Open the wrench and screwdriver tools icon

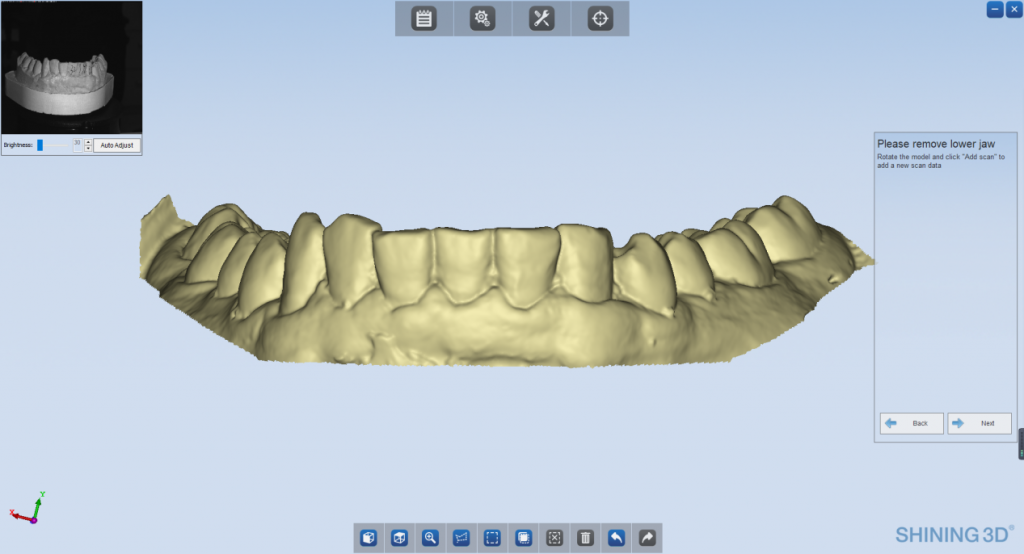tap(541, 18)
